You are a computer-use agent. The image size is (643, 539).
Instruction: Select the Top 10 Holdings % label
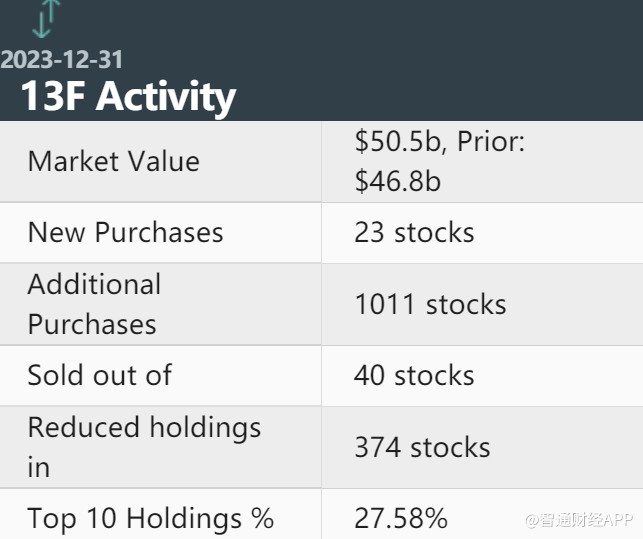pyautogui.click(x=150, y=518)
